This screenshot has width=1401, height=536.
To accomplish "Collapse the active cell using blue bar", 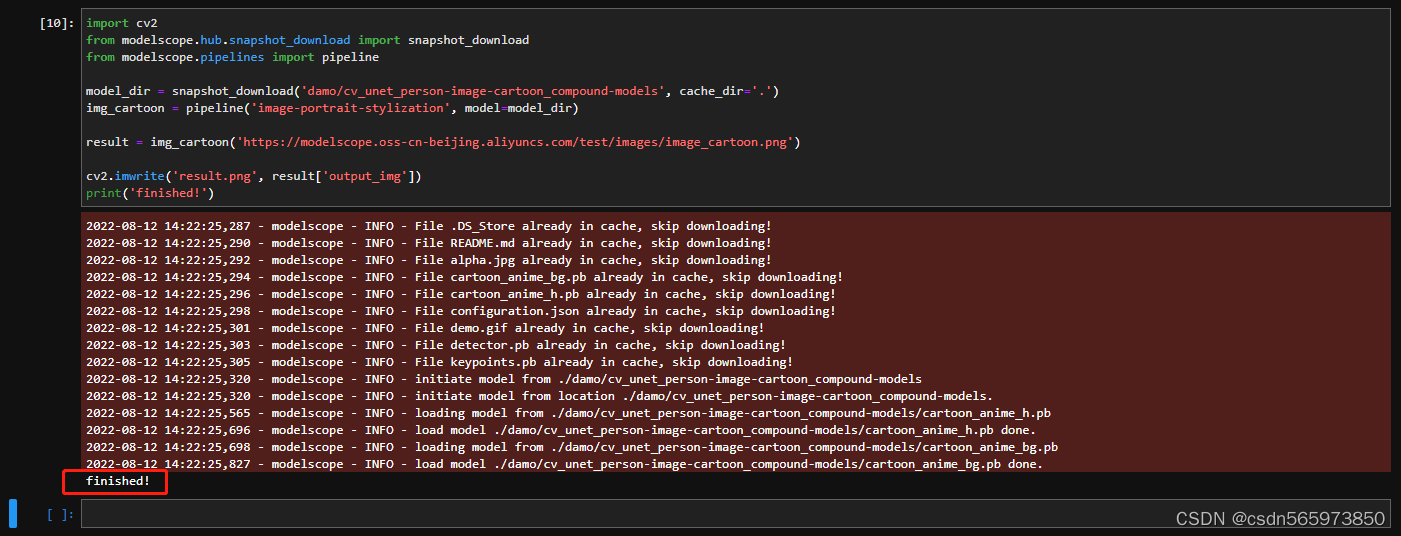I will click(13, 513).
